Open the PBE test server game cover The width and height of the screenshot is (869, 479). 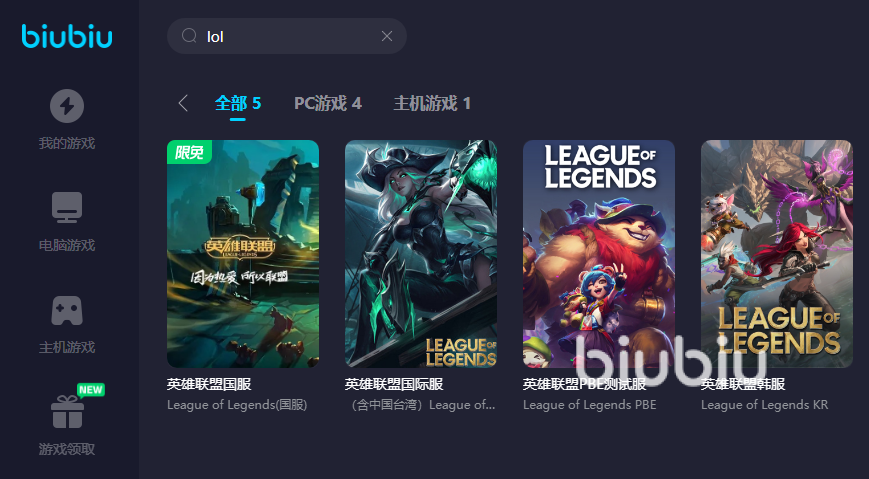pos(599,254)
